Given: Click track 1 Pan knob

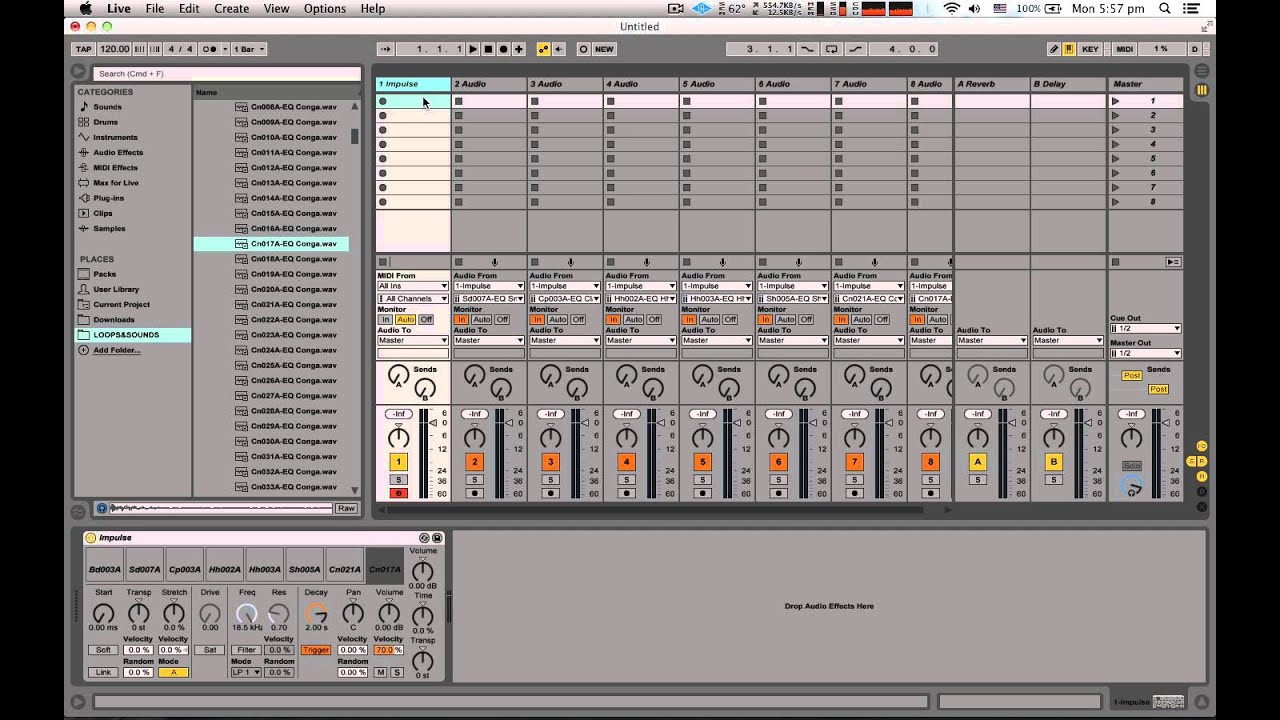Looking at the screenshot, I should (398, 437).
